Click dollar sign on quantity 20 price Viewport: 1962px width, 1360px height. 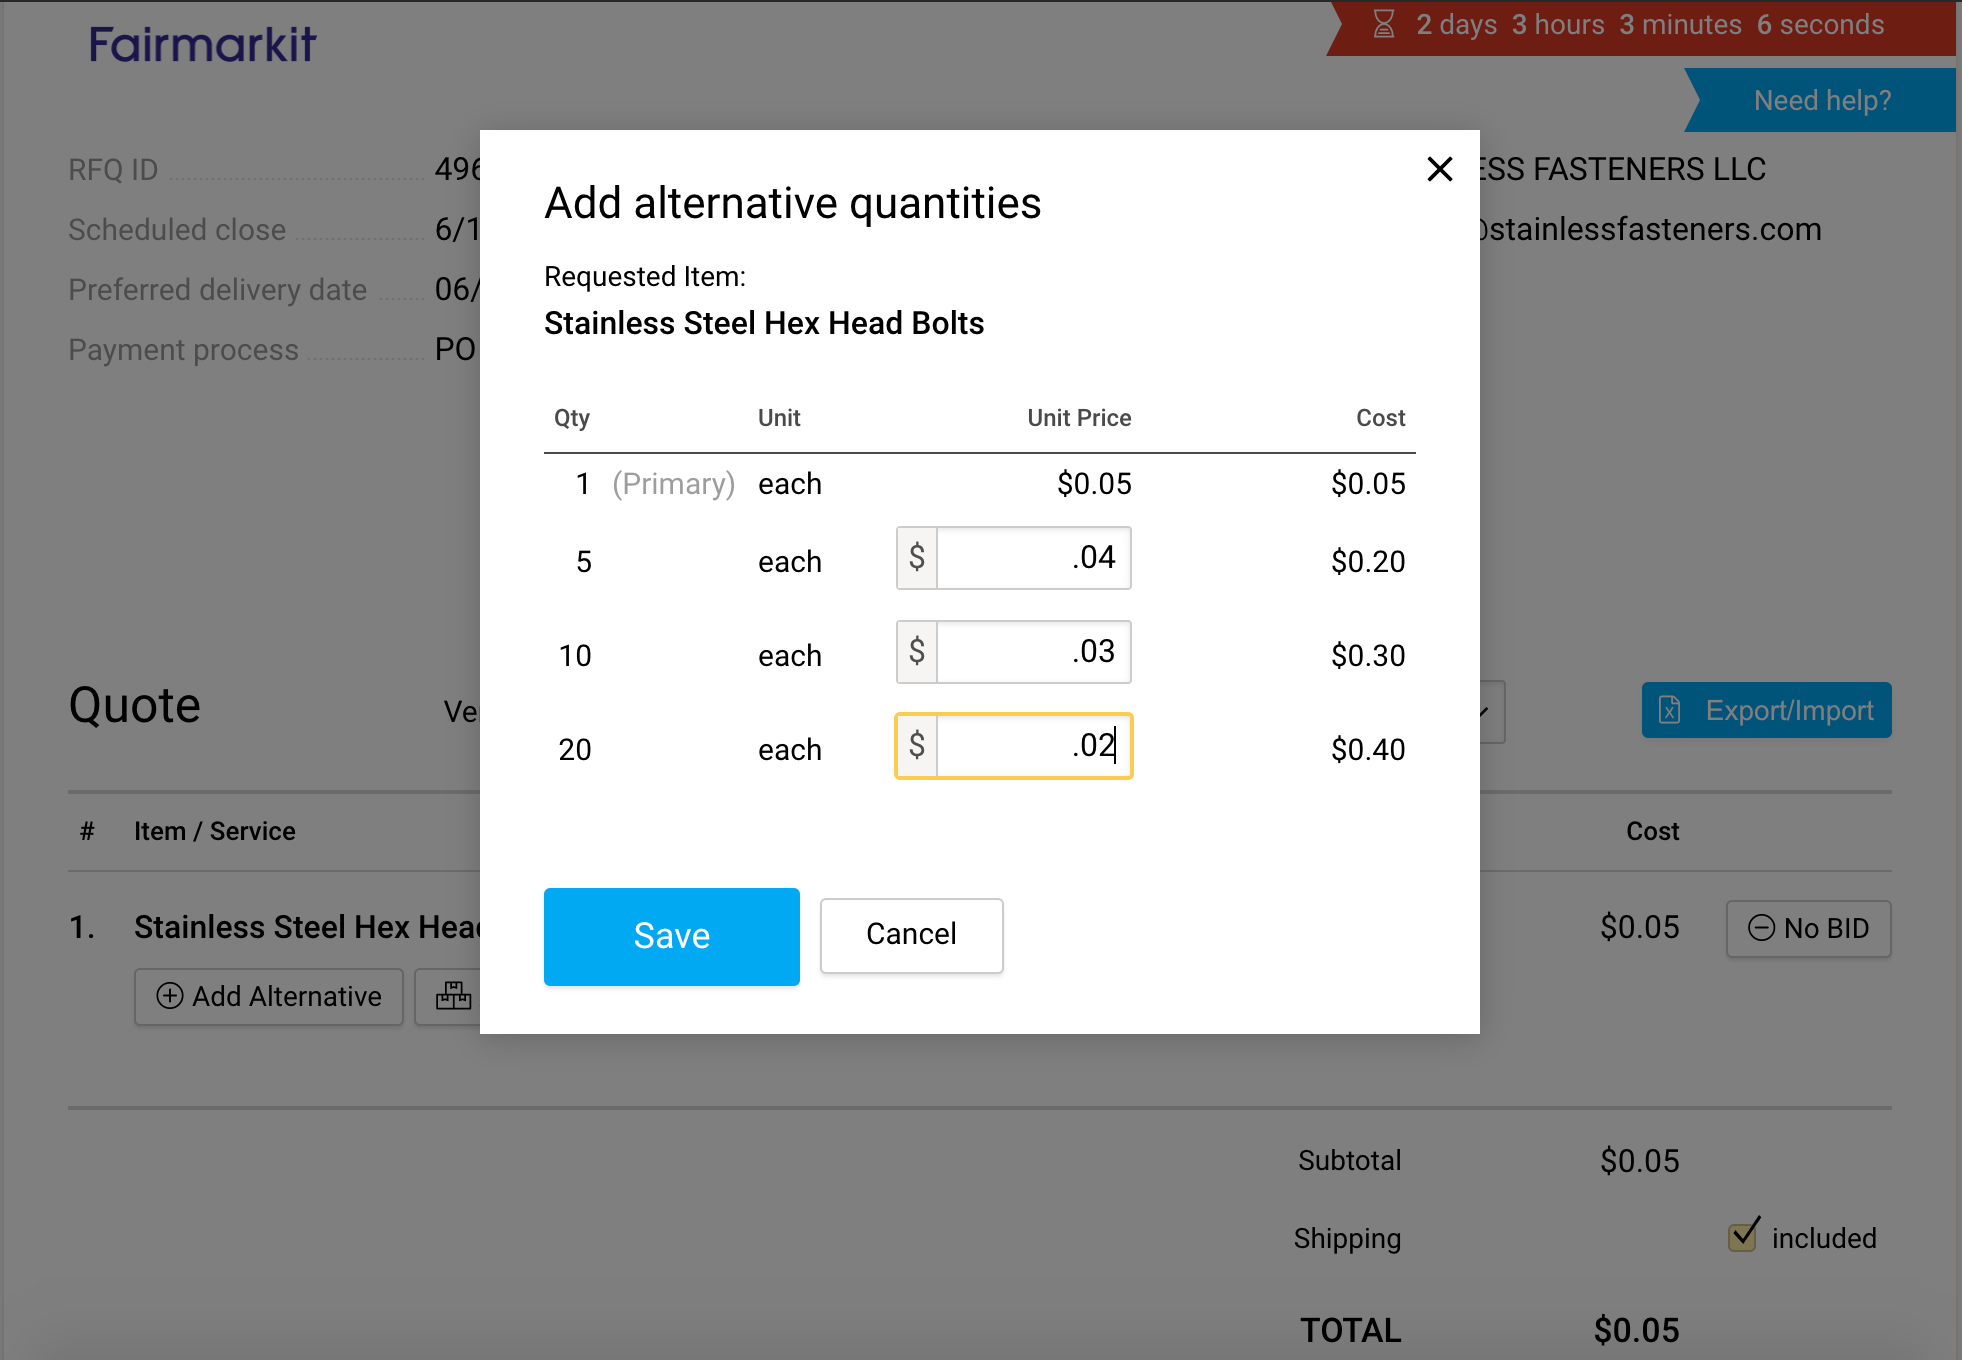pyautogui.click(x=917, y=746)
